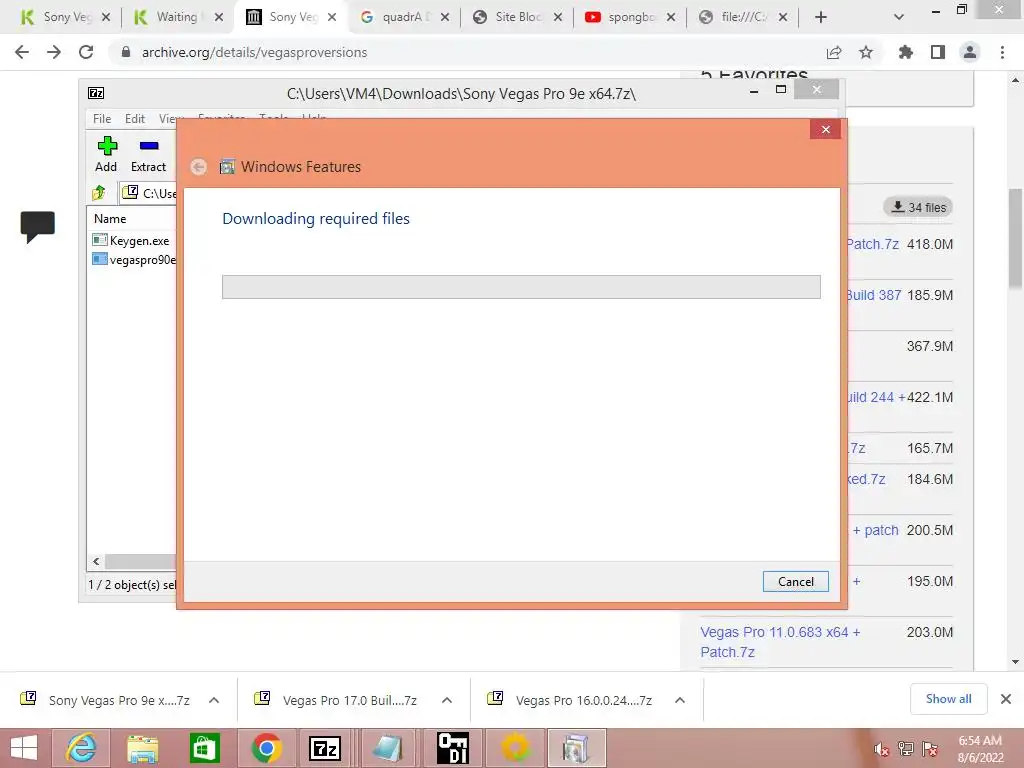Click the download progress bar
The width and height of the screenshot is (1024, 768).
(521, 287)
